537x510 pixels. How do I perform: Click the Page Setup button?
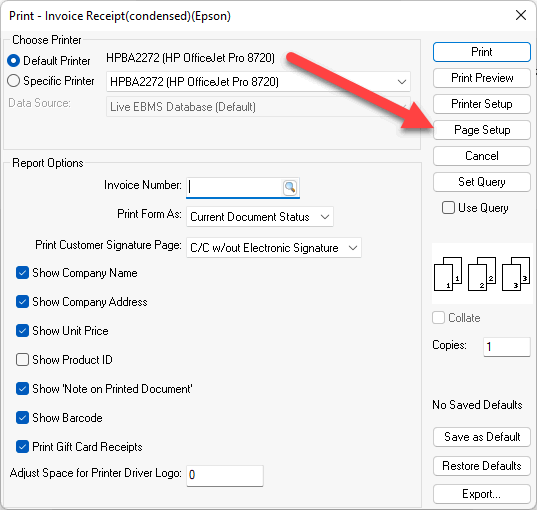482,130
